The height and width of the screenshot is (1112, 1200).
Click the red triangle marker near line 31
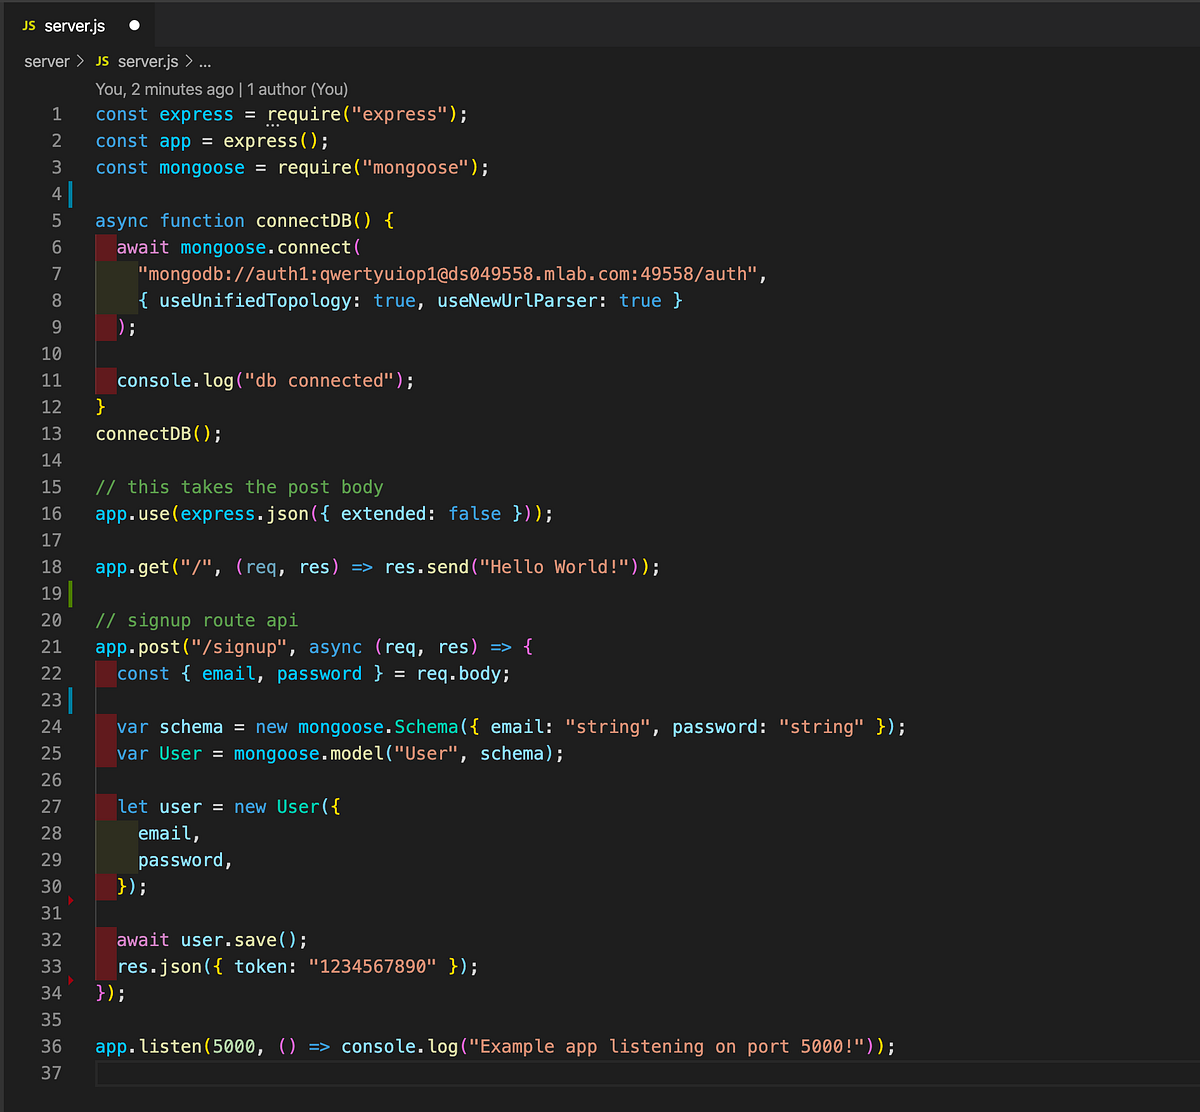(71, 899)
